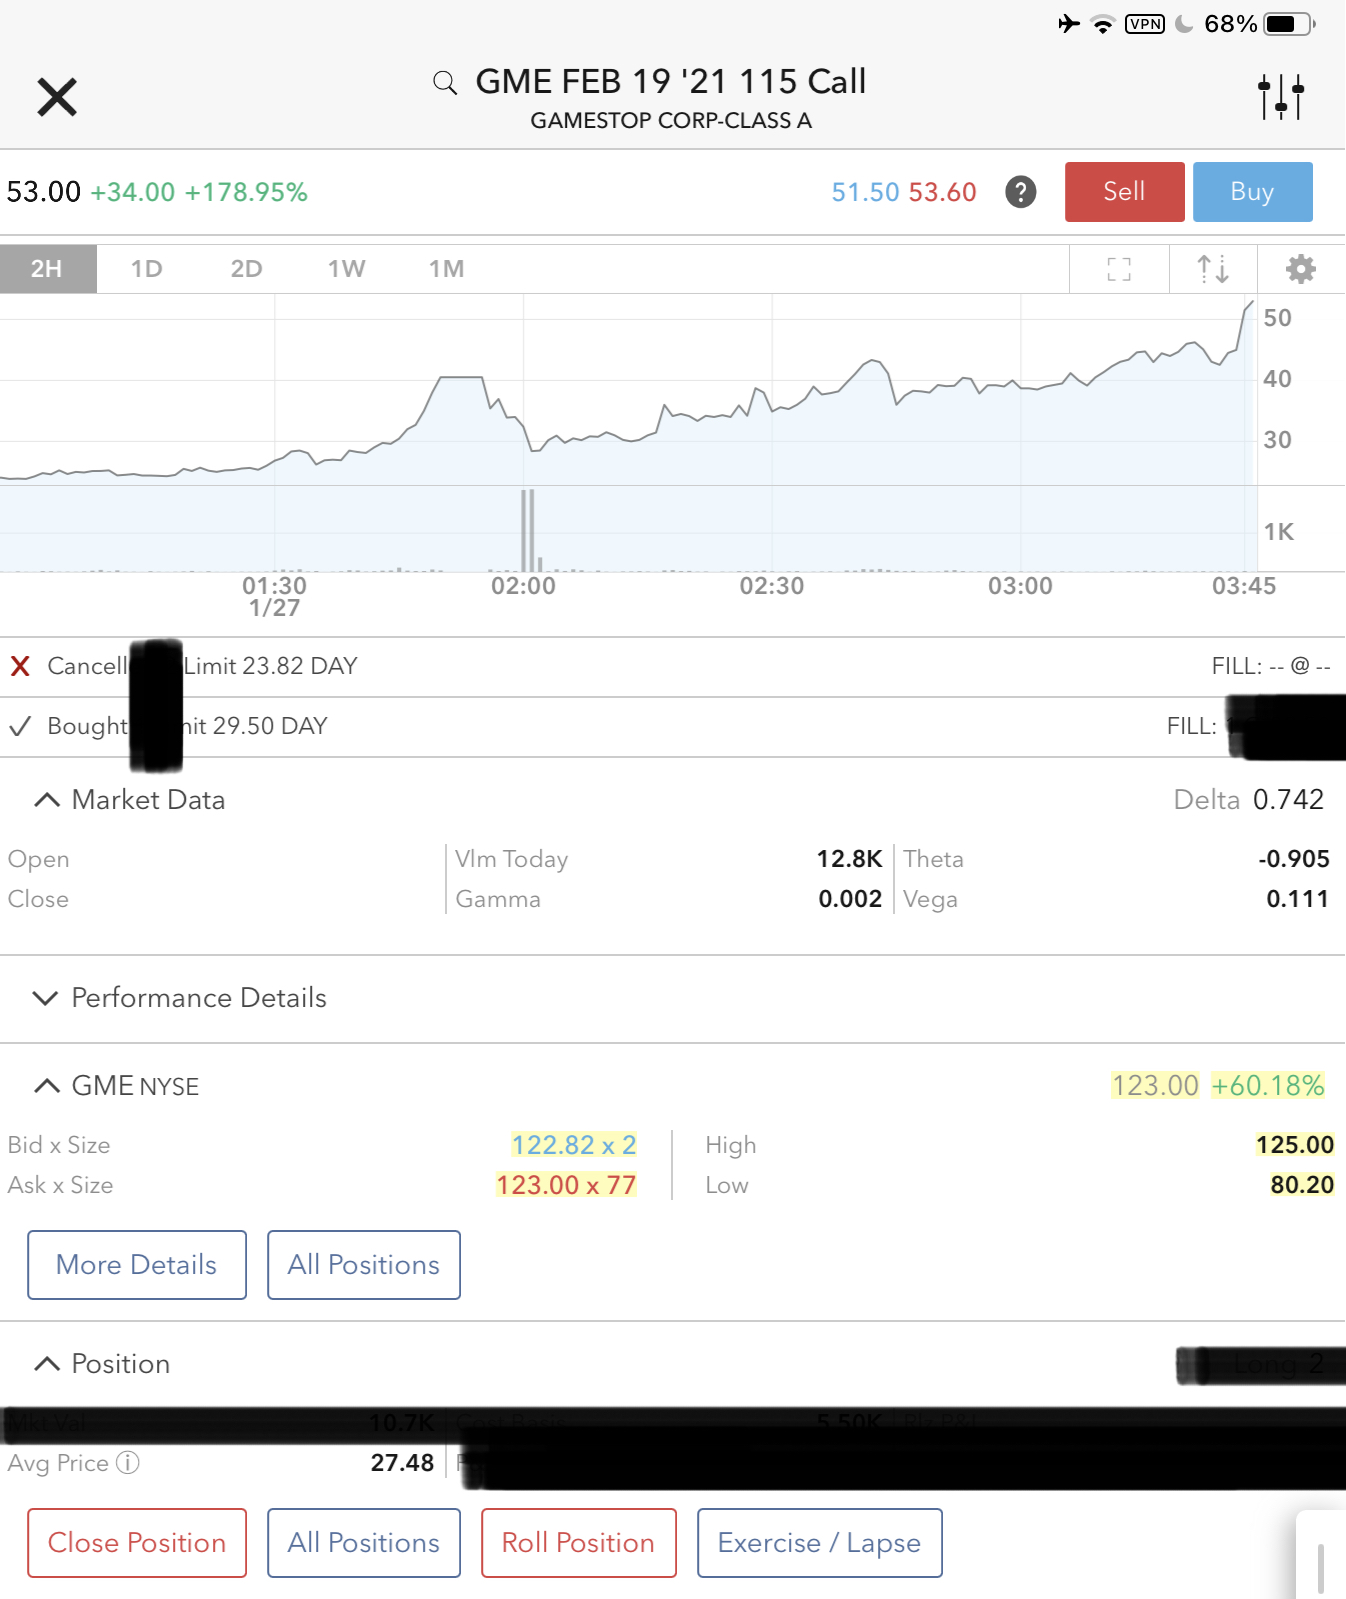Collapse the Market Data section
The height and width of the screenshot is (1599, 1346).
click(x=46, y=800)
